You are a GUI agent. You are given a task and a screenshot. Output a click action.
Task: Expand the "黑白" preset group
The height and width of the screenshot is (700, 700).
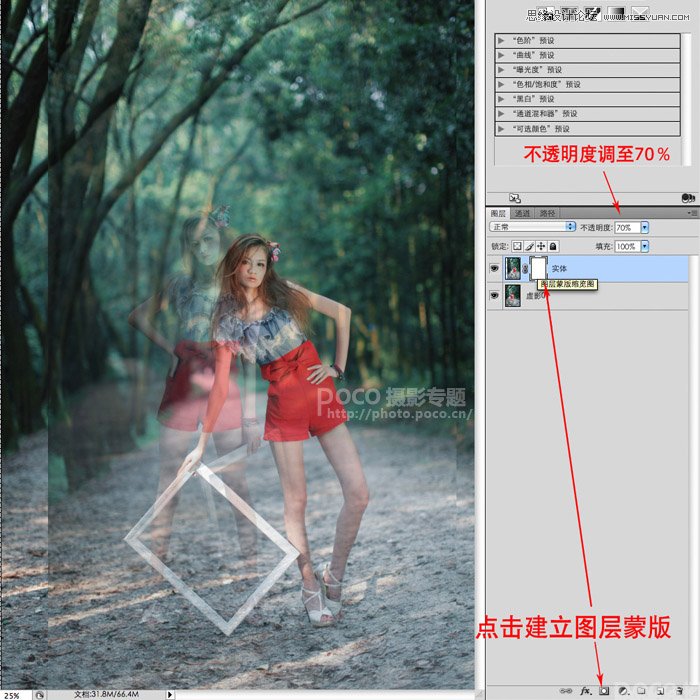click(501, 99)
